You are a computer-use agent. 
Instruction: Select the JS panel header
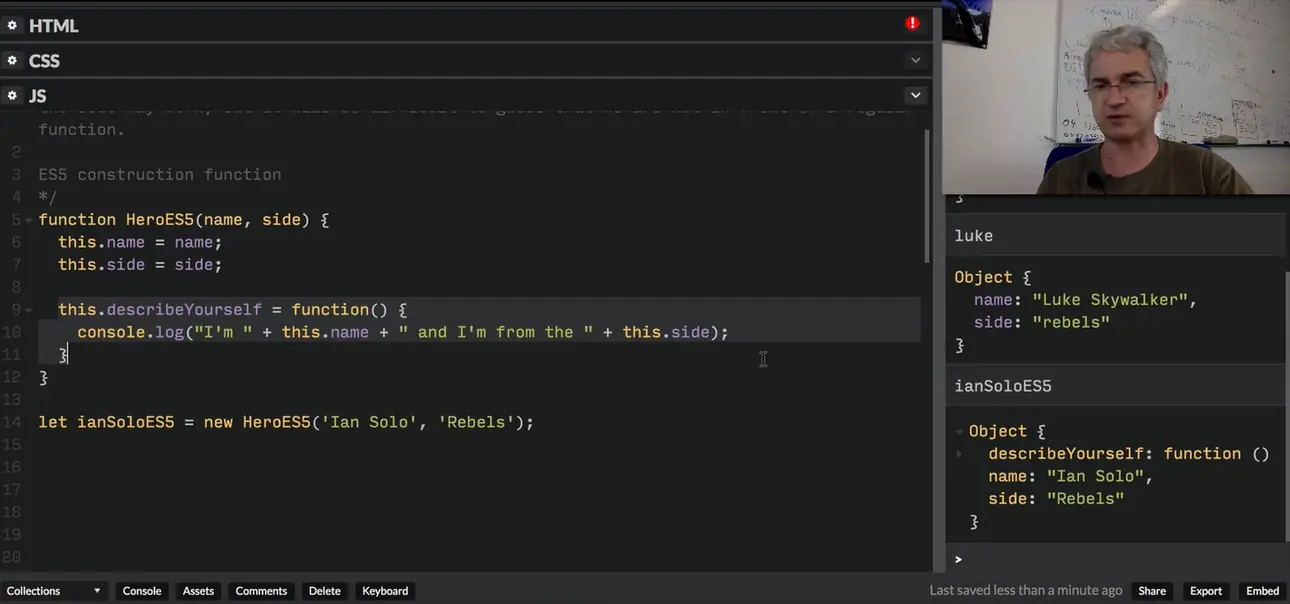465,95
